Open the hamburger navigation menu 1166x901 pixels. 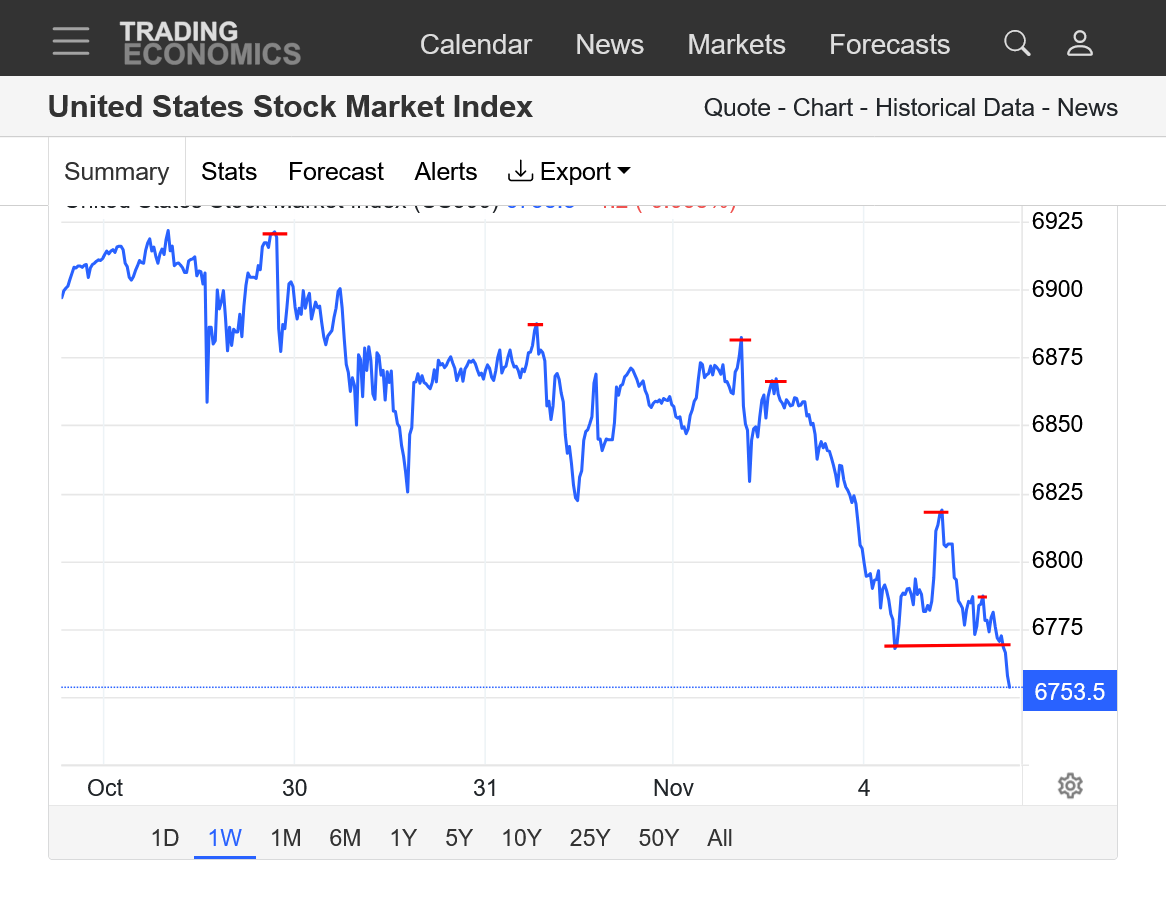[71, 42]
